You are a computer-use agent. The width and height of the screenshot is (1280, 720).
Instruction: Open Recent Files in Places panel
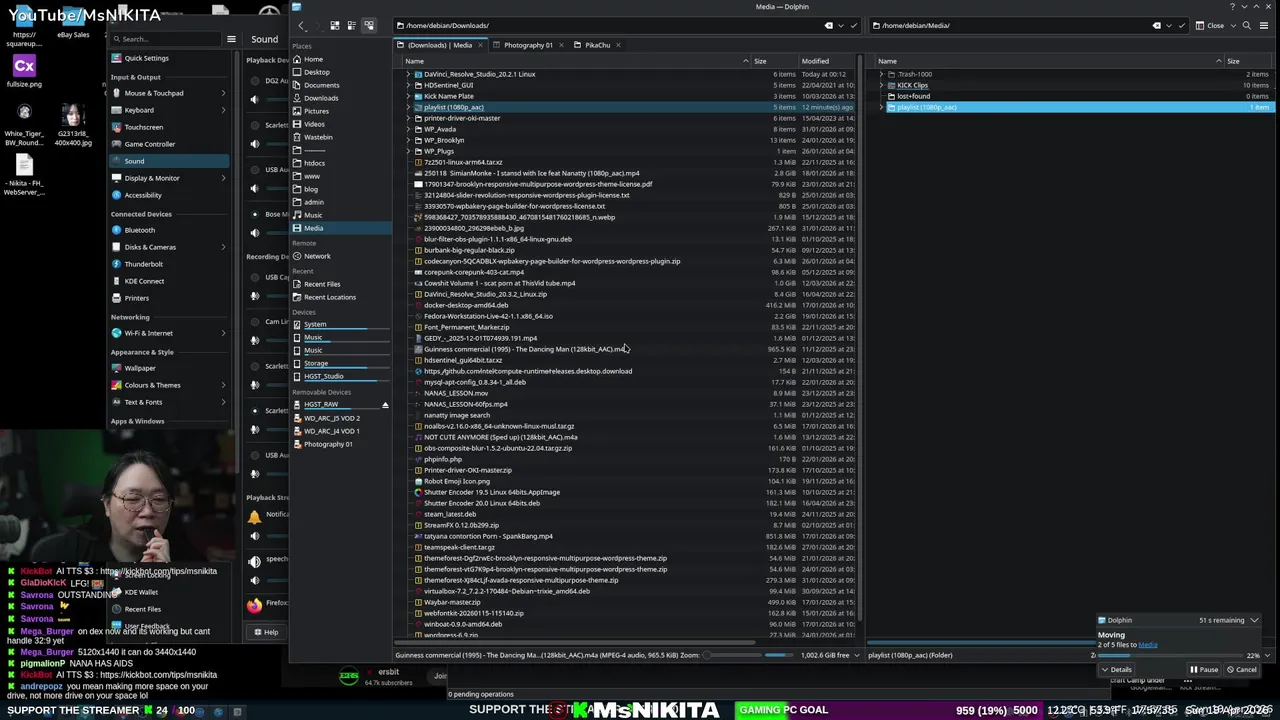tap(341, 284)
